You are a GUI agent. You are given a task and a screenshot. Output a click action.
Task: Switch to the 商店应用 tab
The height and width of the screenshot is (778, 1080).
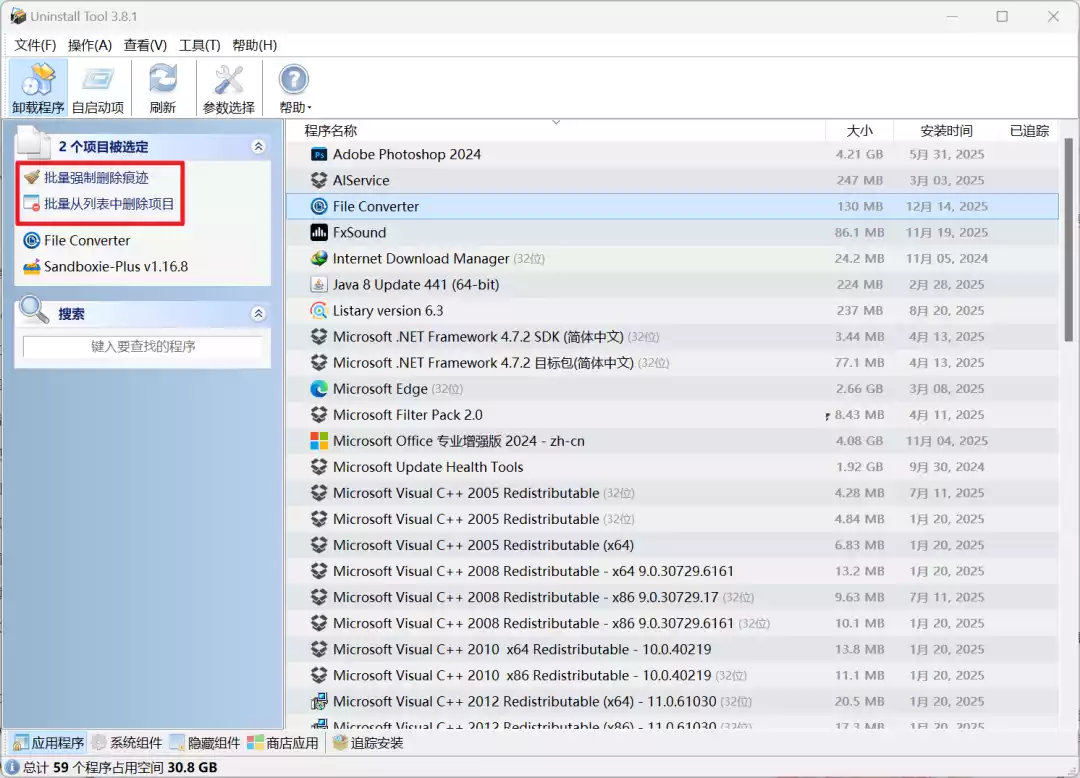(283, 743)
